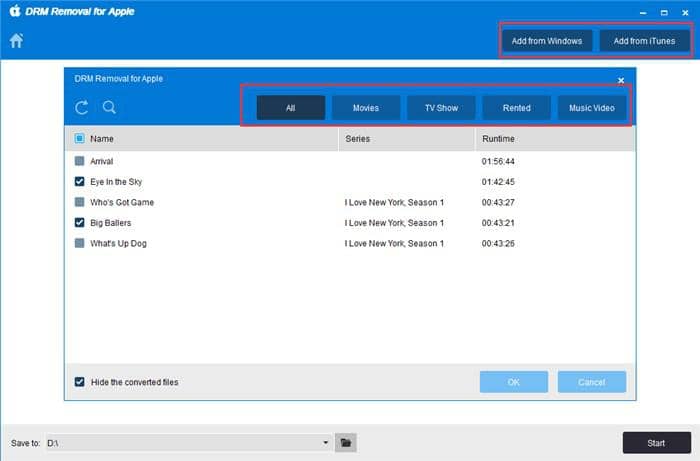The image size is (700, 461).
Task: Click runtime 01:56:44 of Arrival
Action: 498,161
